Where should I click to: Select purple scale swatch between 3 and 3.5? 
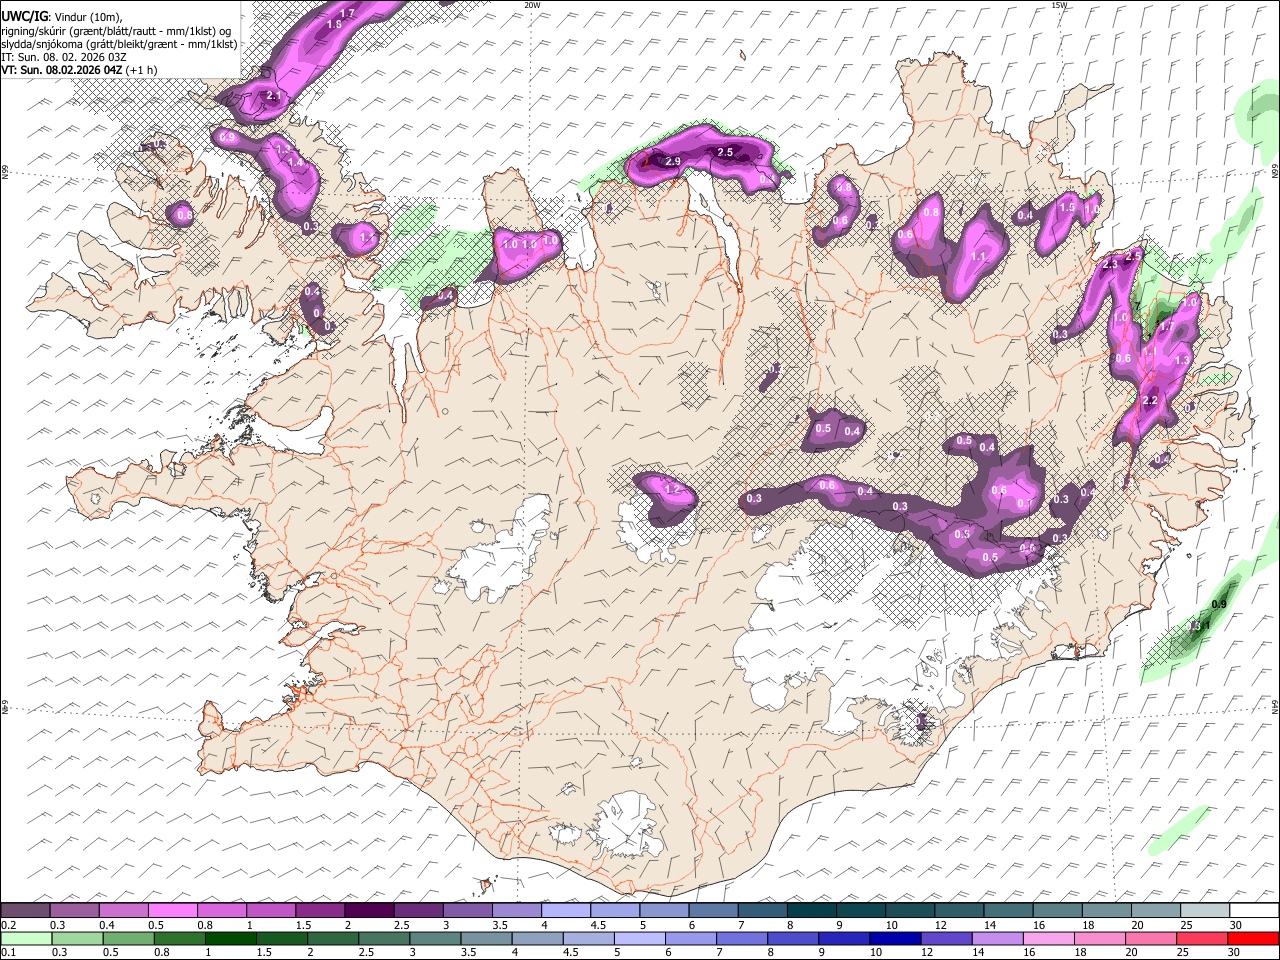tap(467, 911)
